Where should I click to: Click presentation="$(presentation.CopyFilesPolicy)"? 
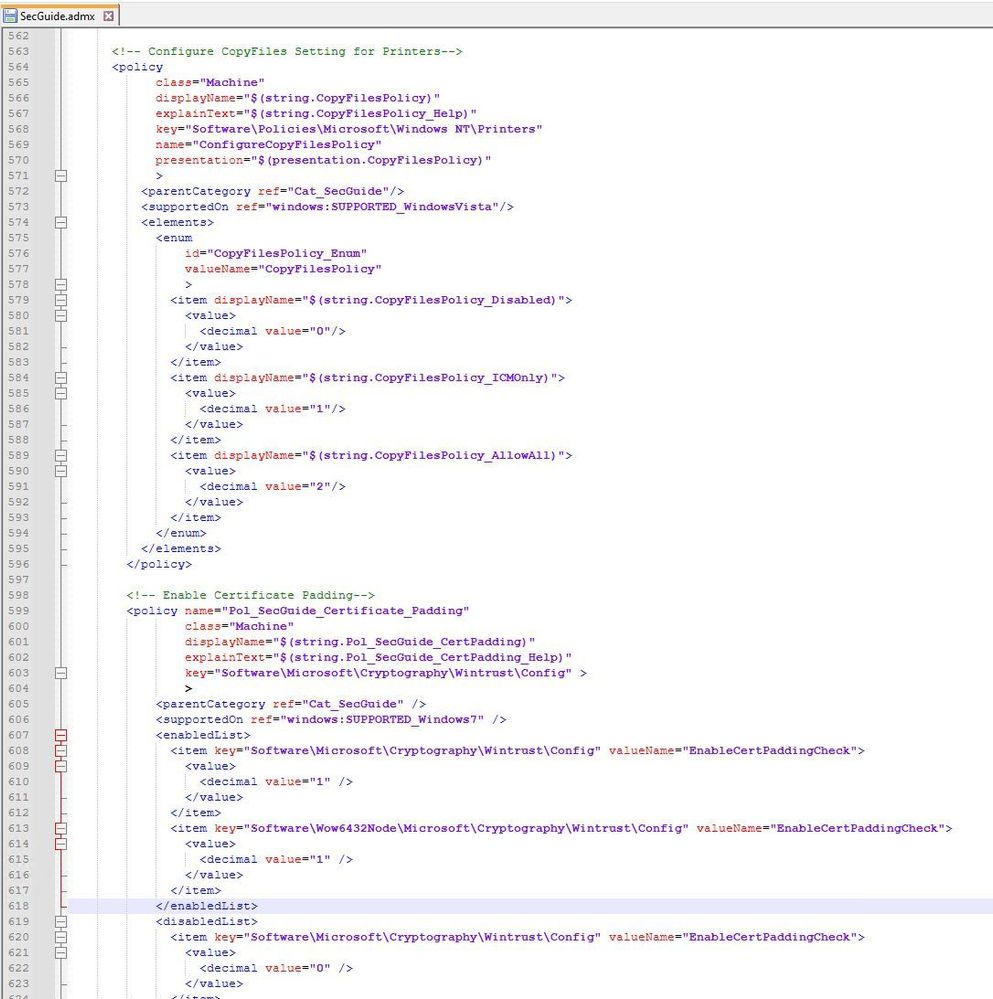(x=323, y=161)
